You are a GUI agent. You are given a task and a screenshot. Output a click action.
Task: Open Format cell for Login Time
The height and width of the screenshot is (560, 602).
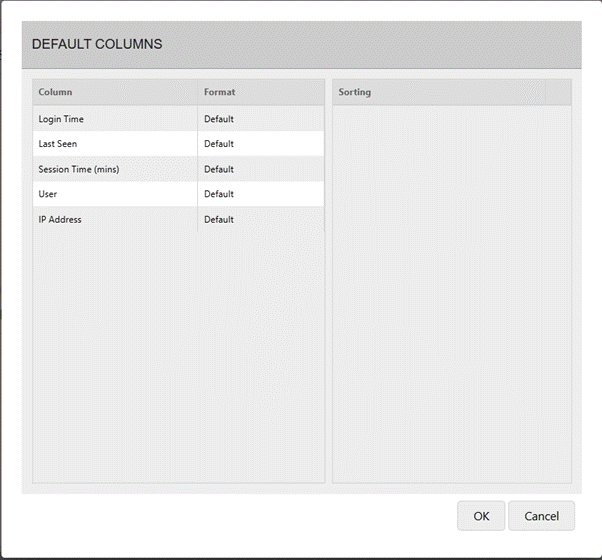click(261, 119)
